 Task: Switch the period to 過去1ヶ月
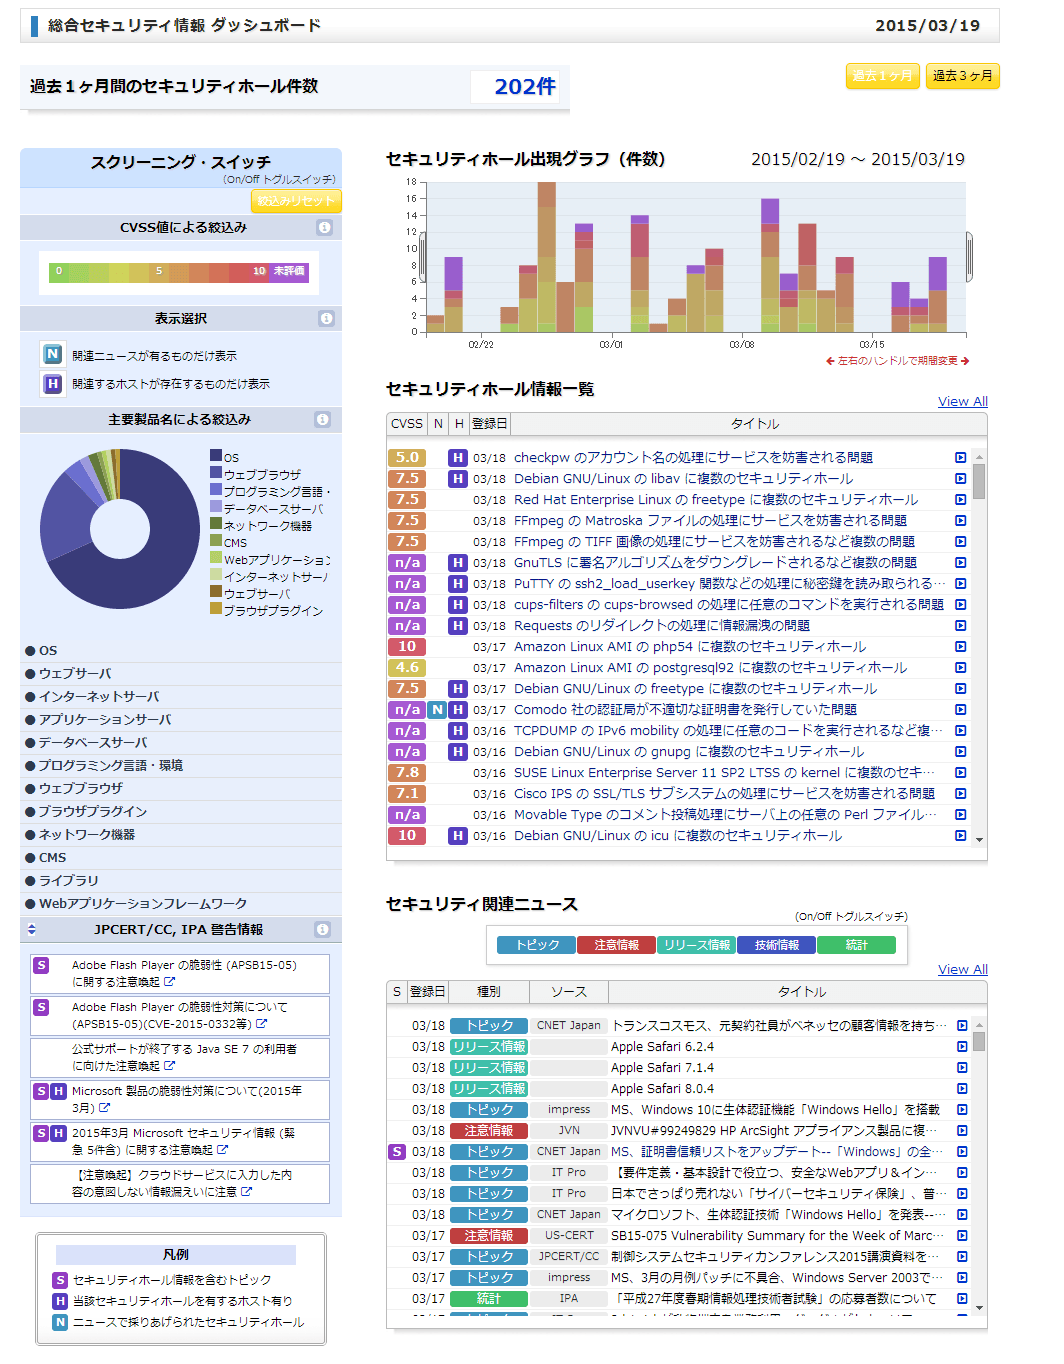pyautogui.click(x=882, y=76)
